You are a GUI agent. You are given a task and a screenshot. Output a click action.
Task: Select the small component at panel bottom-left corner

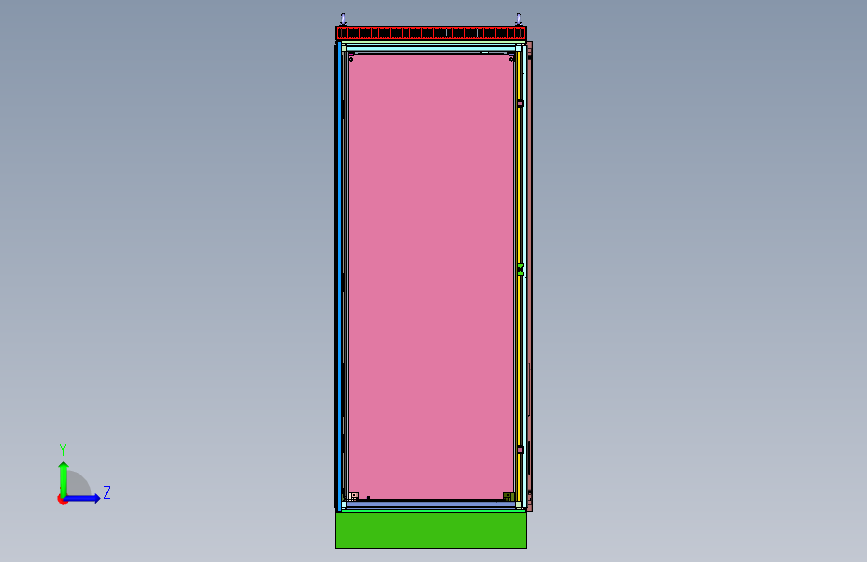tap(354, 496)
